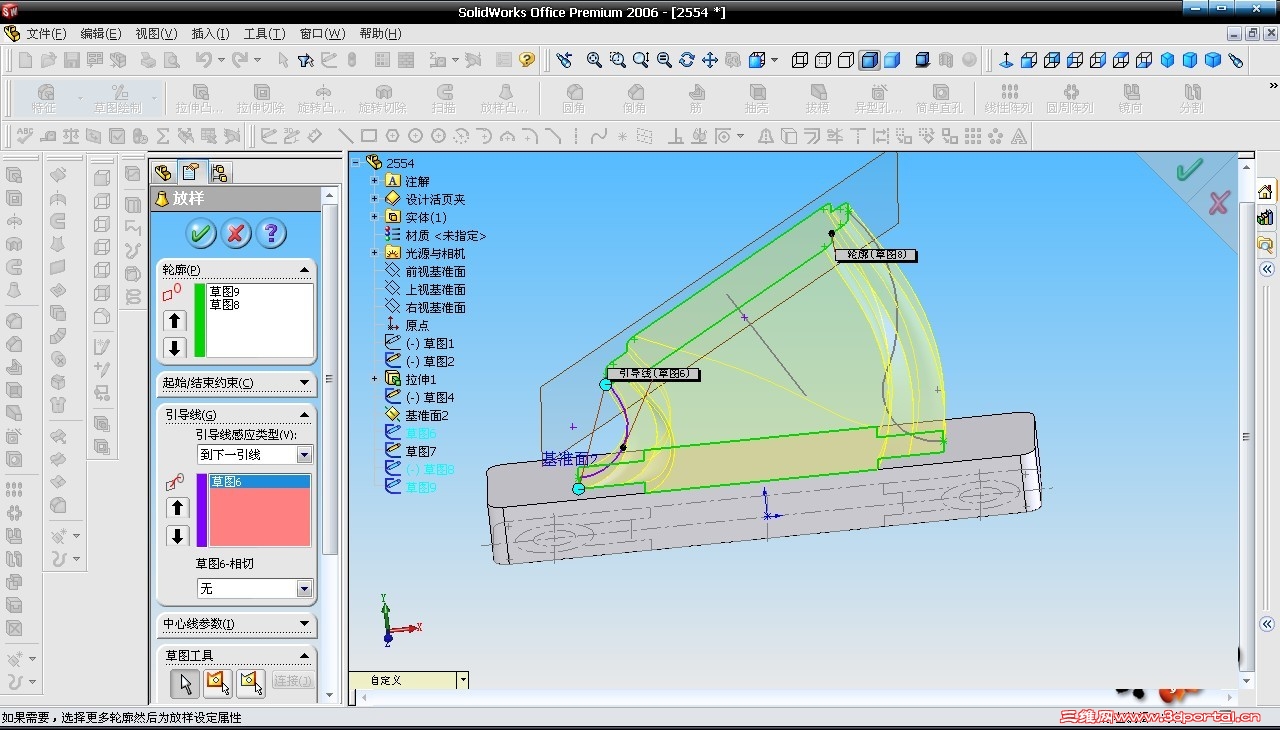Accept the loft with the green checkmark
Viewport: 1280px width, 730px height.
(201, 234)
